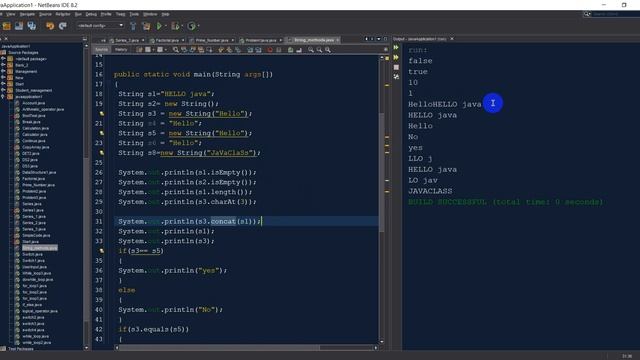Click the Stop Macro Recording icon
Screen dimensions: 640x360
coord(278,50)
